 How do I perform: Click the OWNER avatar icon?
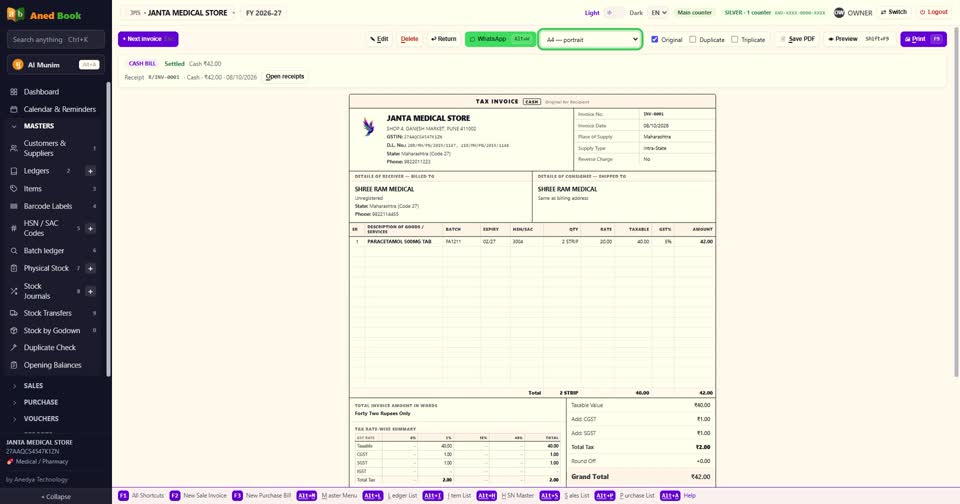click(x=839, y=12)
